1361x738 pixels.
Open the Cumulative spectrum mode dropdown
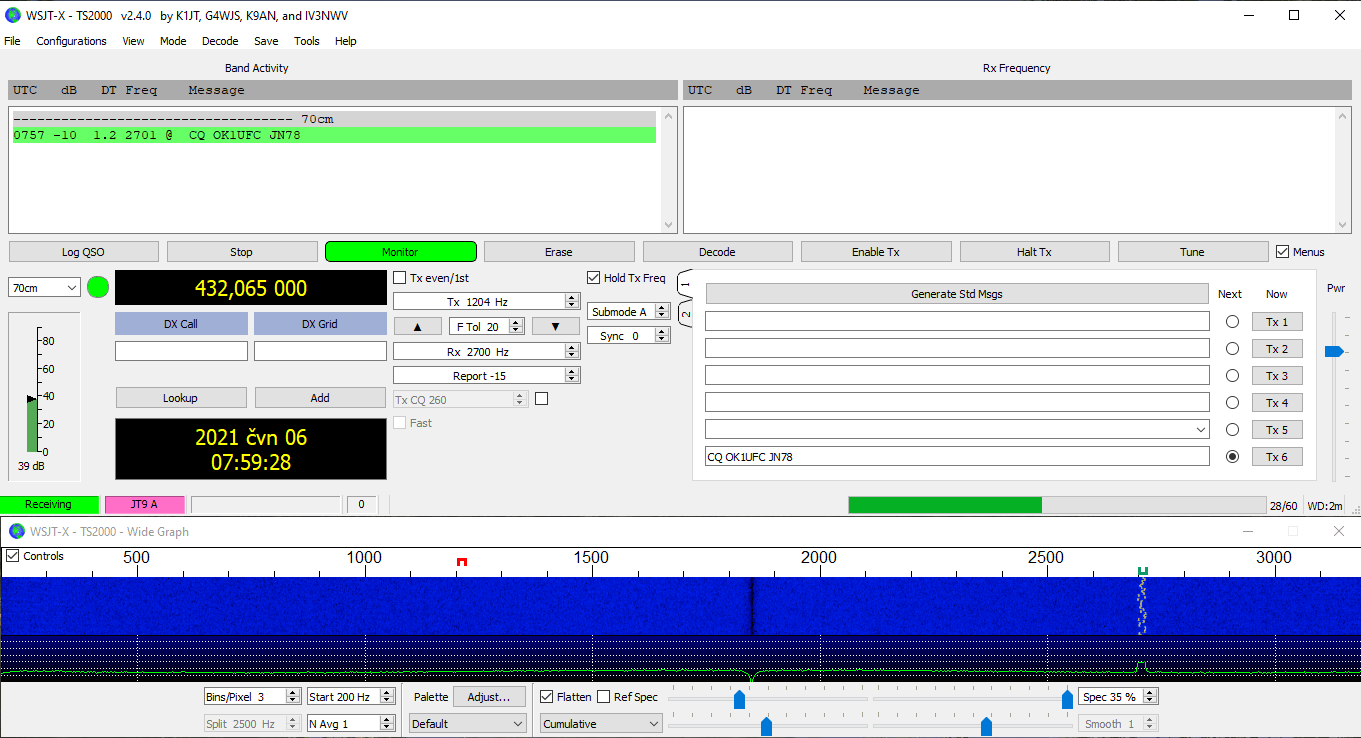tap(601, 723)
